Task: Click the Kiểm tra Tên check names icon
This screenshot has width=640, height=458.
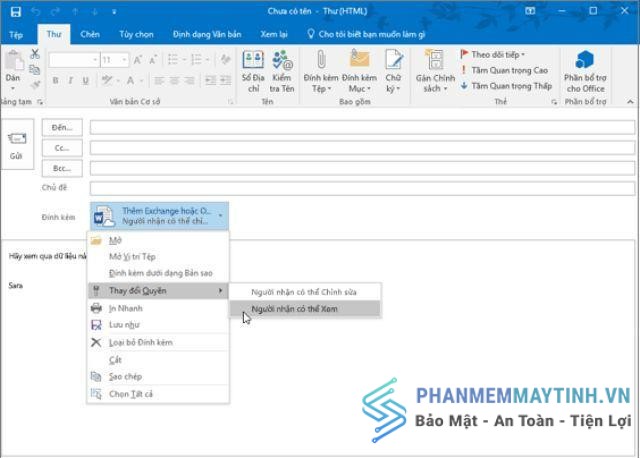Action: click(x=282, y=71)
